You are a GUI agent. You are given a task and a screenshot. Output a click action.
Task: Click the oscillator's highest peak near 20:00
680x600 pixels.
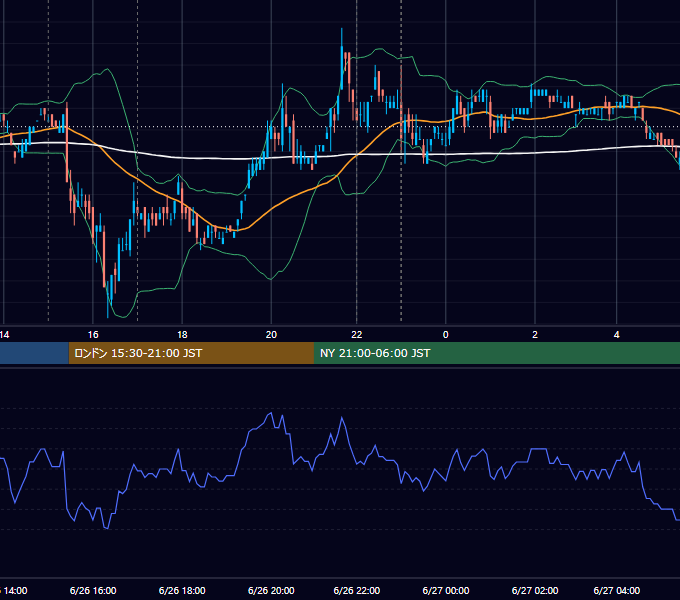pyautogui.click(x=271, y=413)
